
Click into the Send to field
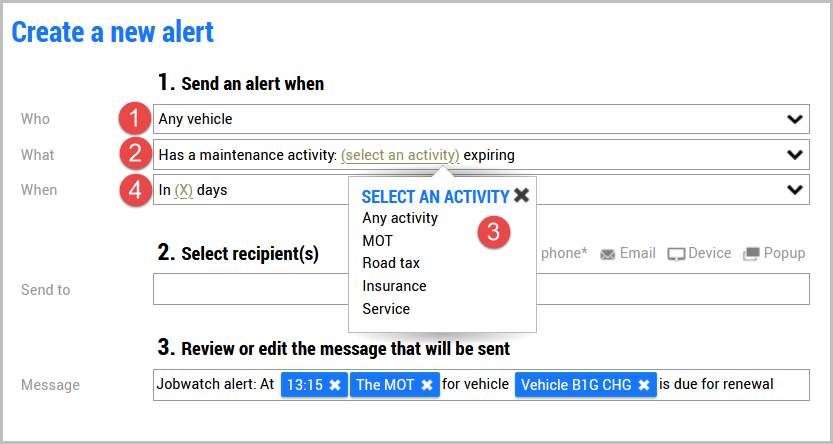click(481, 289)
